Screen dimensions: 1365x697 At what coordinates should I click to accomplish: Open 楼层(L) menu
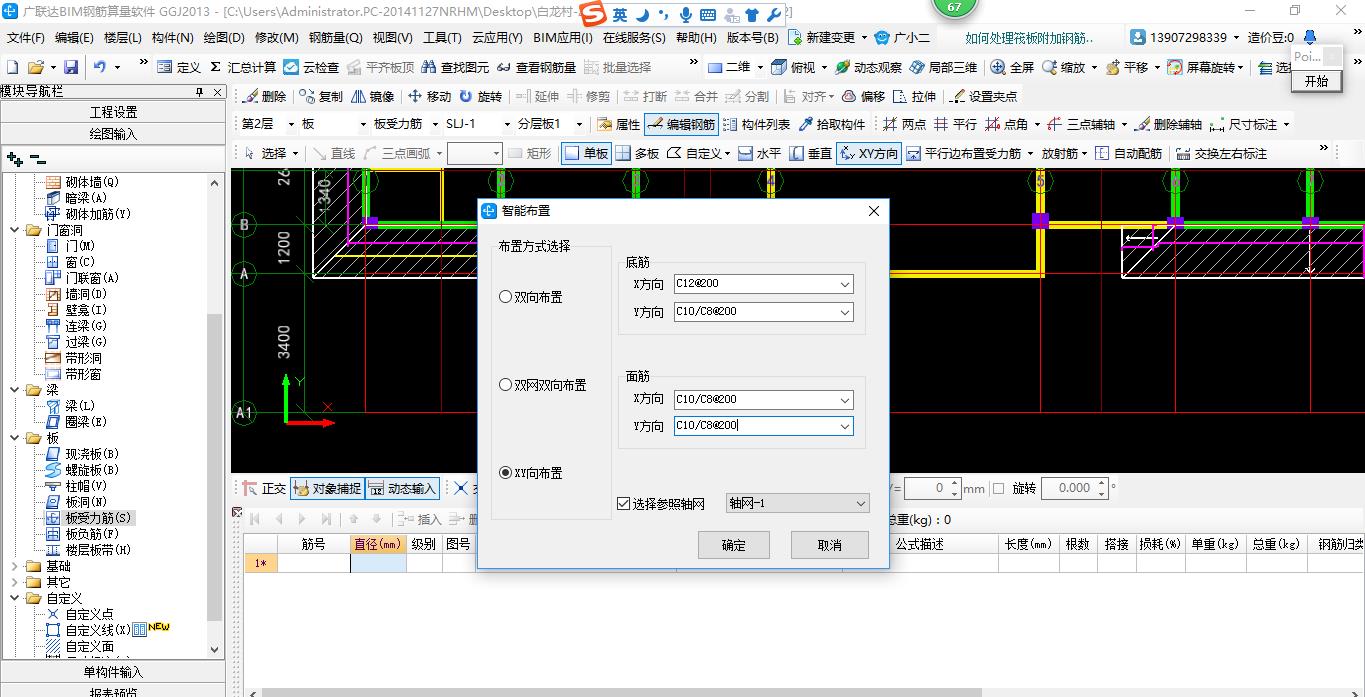(122, 38)
